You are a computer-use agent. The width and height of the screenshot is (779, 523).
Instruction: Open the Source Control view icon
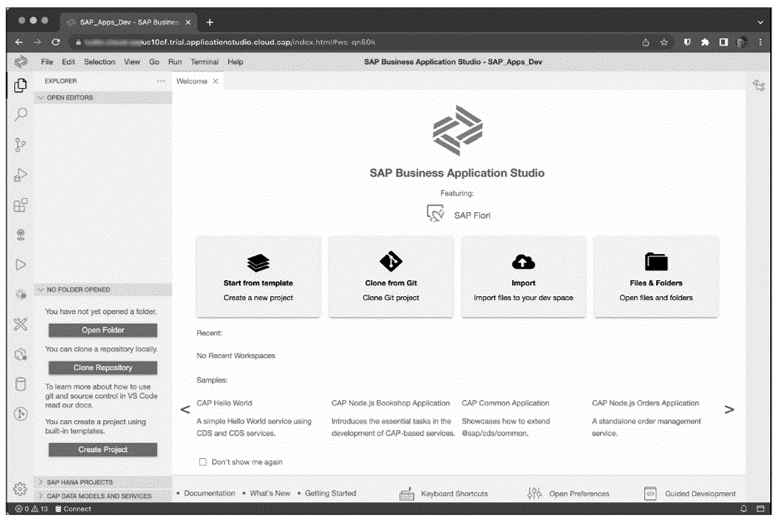(20, 145)
